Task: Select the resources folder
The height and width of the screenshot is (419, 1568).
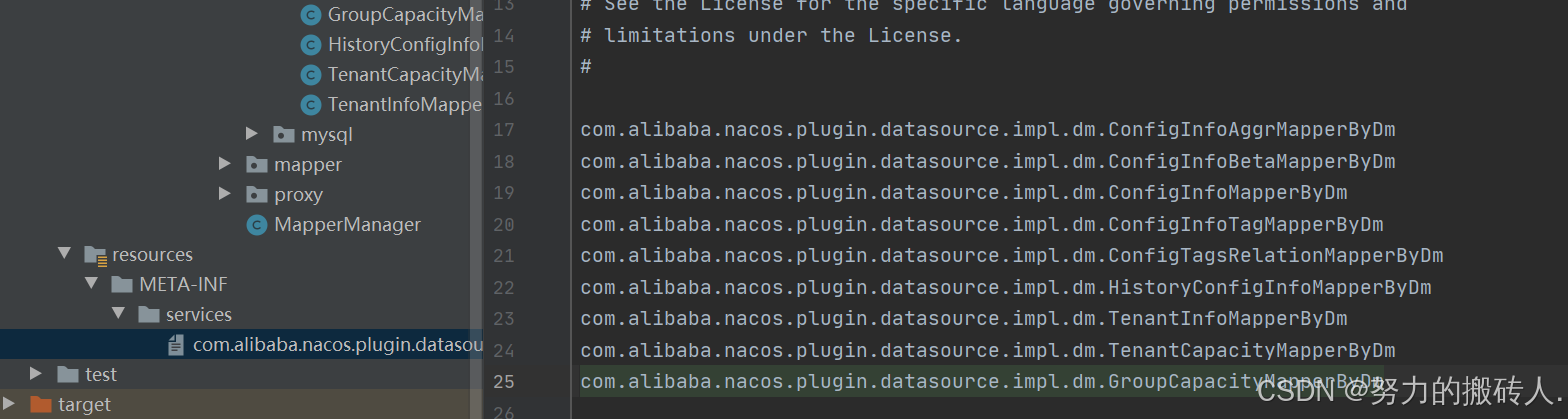Action: pyautogui.click(x=152, y=254)
